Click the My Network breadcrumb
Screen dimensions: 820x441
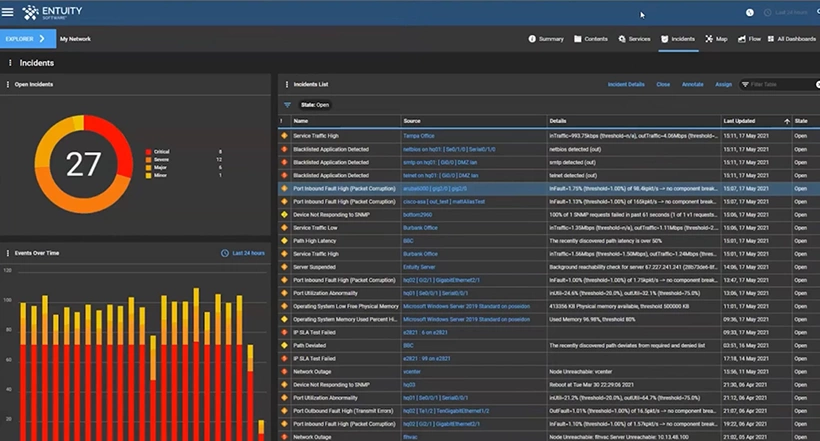click(75, 39)
